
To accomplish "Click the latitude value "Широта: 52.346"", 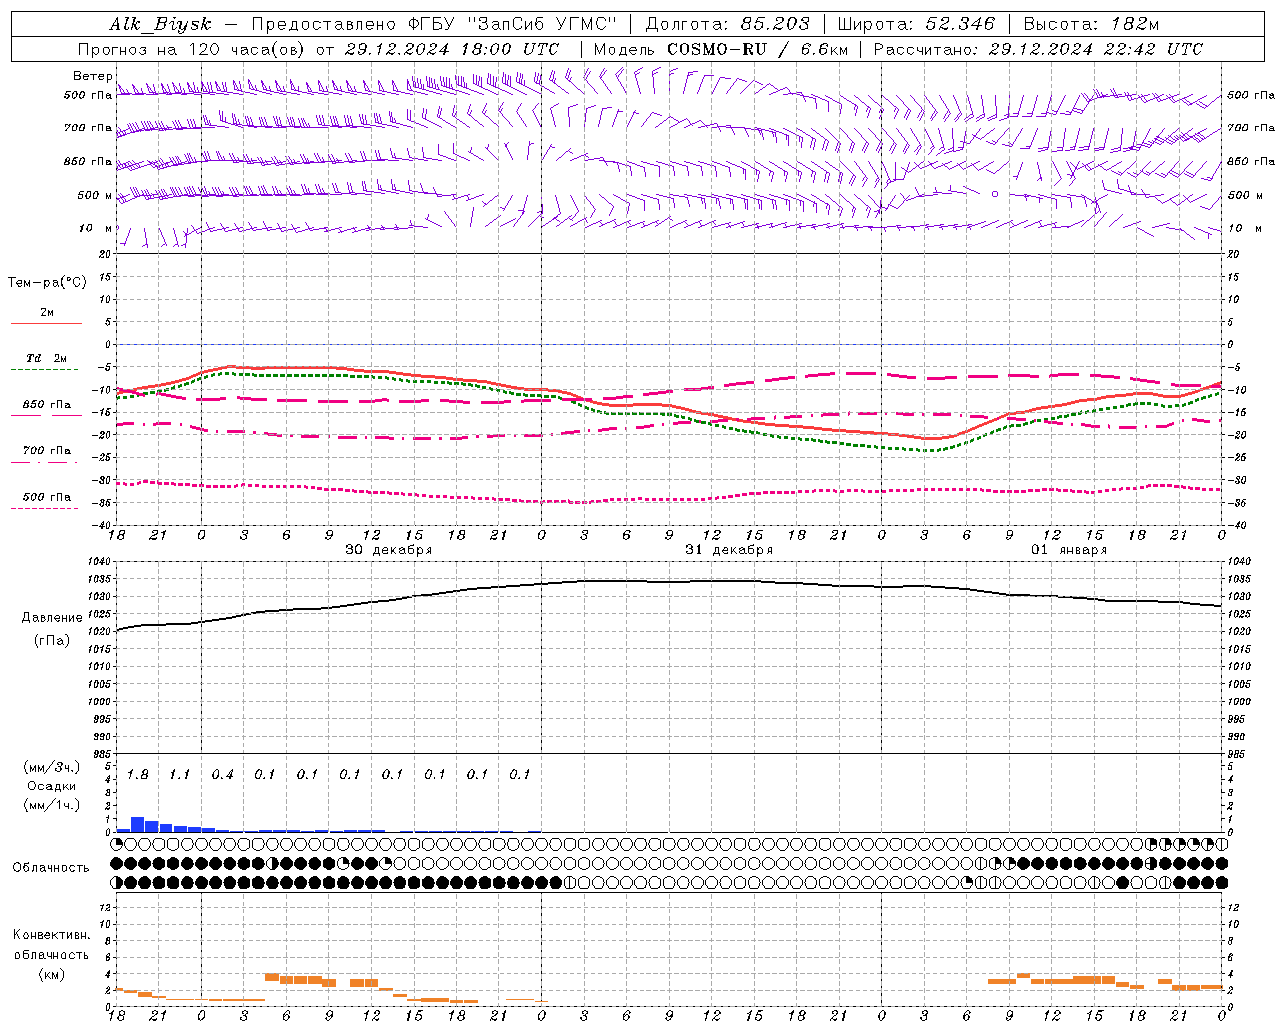I will (916, 24).
